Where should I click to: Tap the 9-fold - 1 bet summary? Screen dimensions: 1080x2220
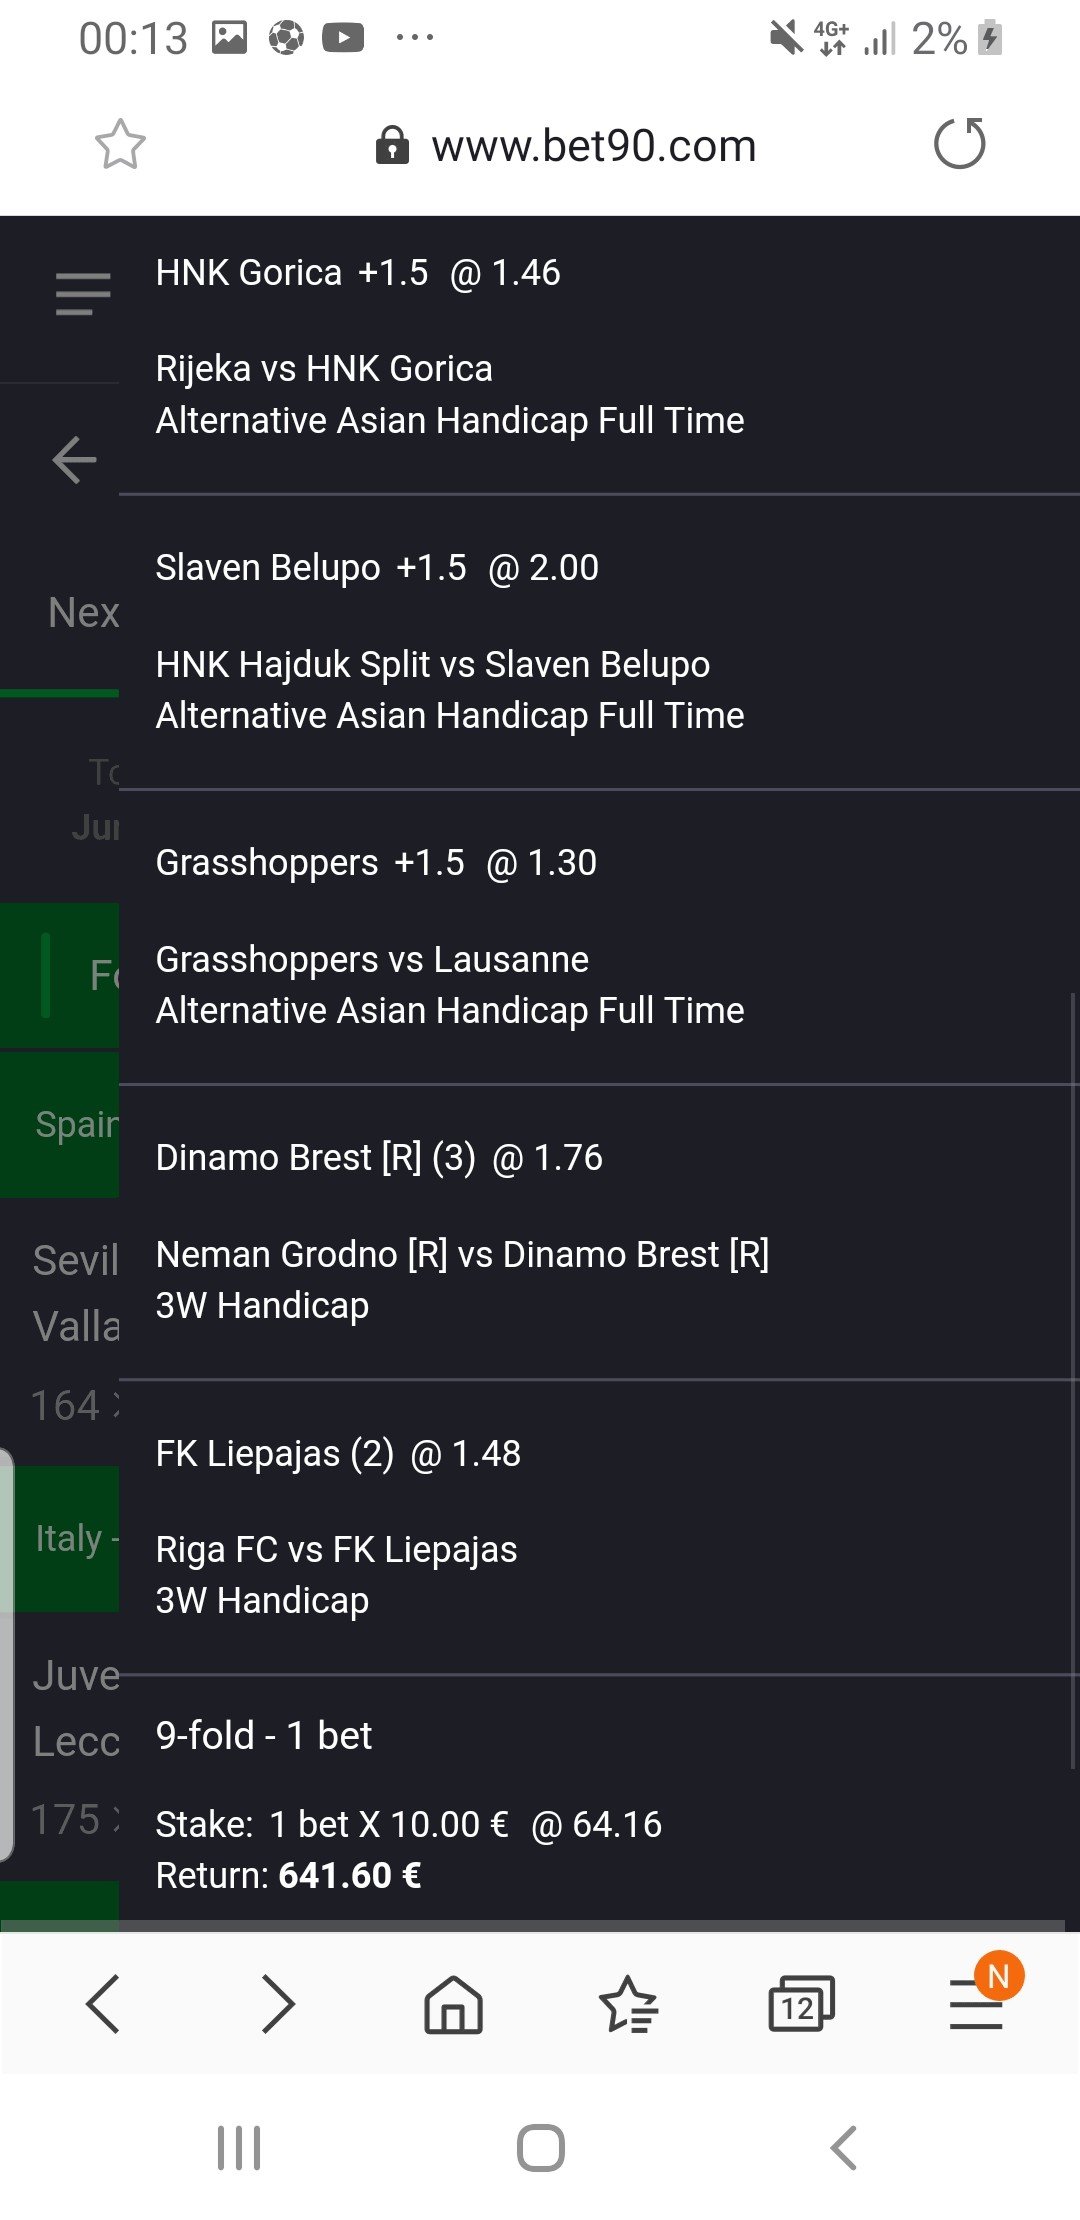[264, 1736]
